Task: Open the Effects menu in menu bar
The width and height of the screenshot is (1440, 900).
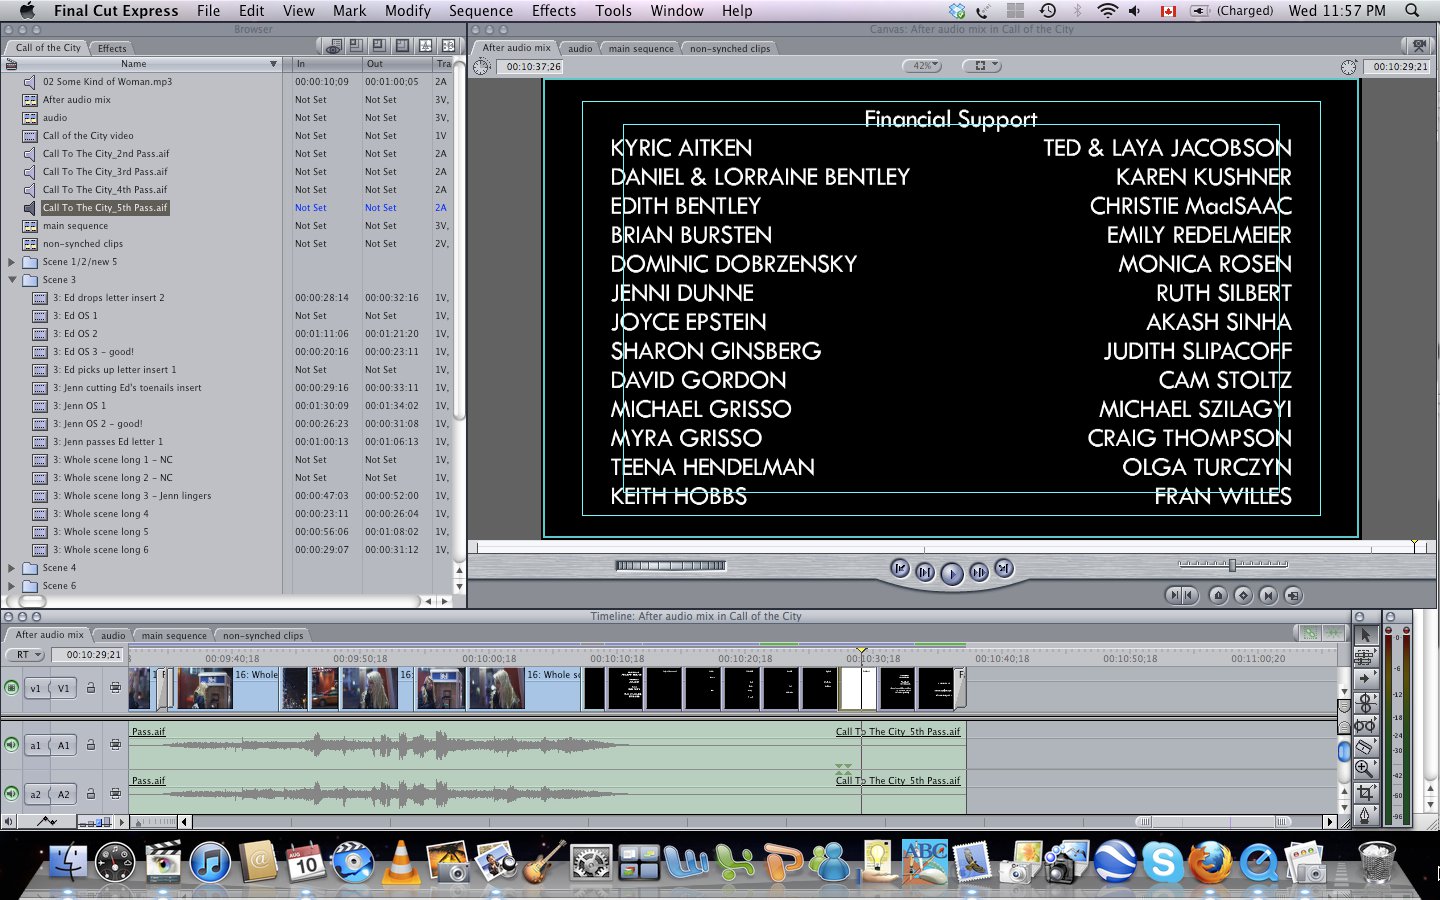Action: 554,11
